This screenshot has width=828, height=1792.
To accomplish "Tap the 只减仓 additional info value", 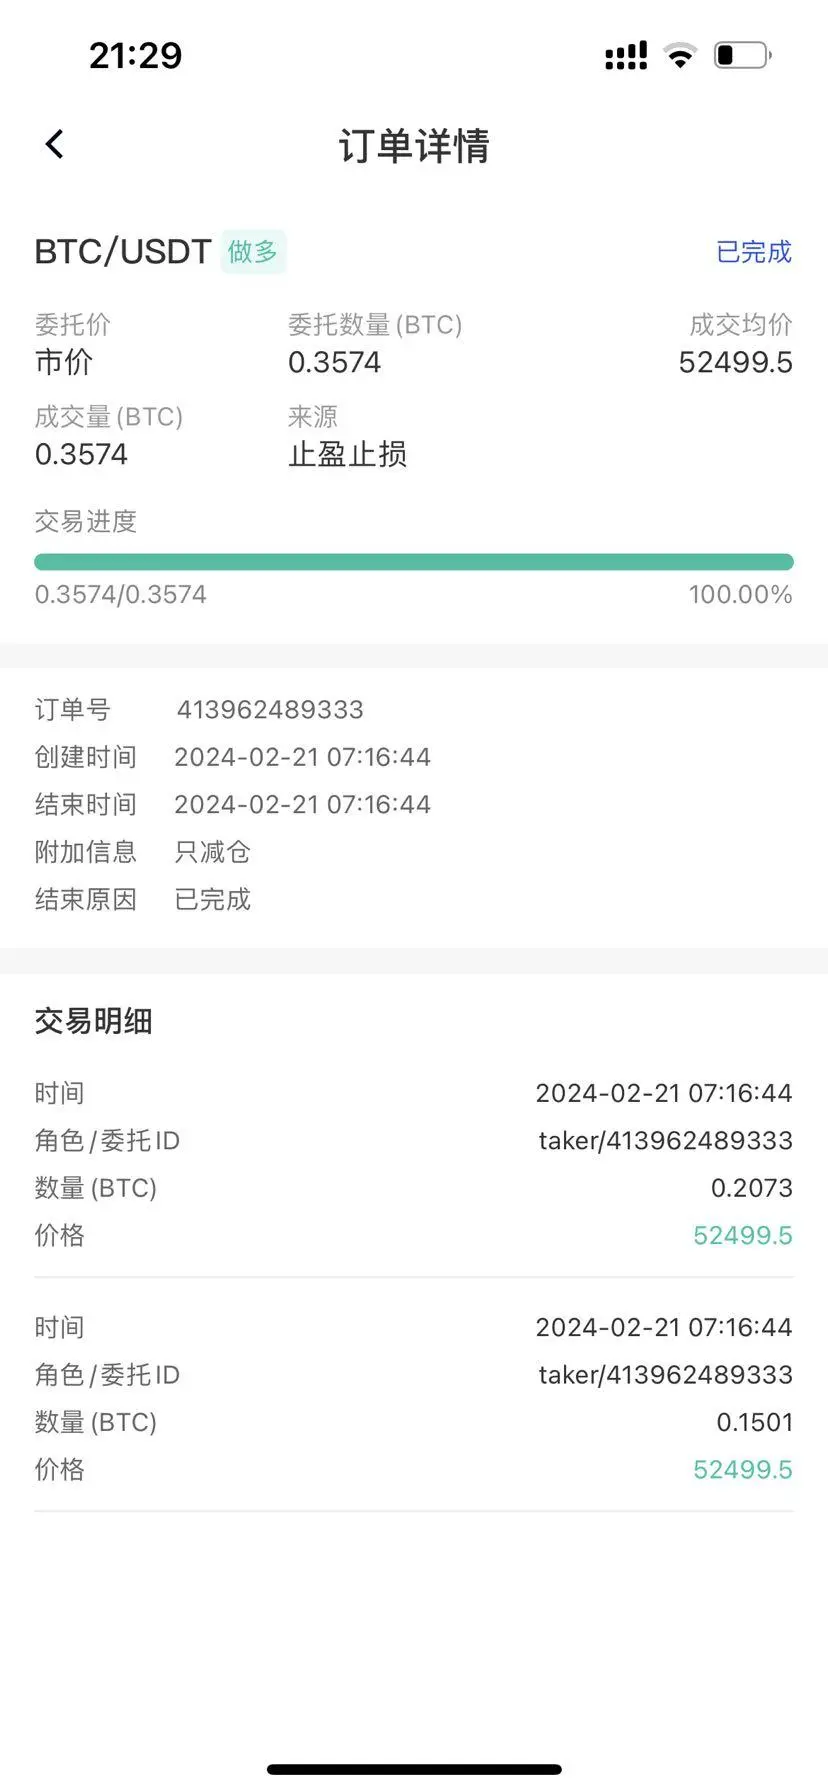I will click(x=212, y=851).
